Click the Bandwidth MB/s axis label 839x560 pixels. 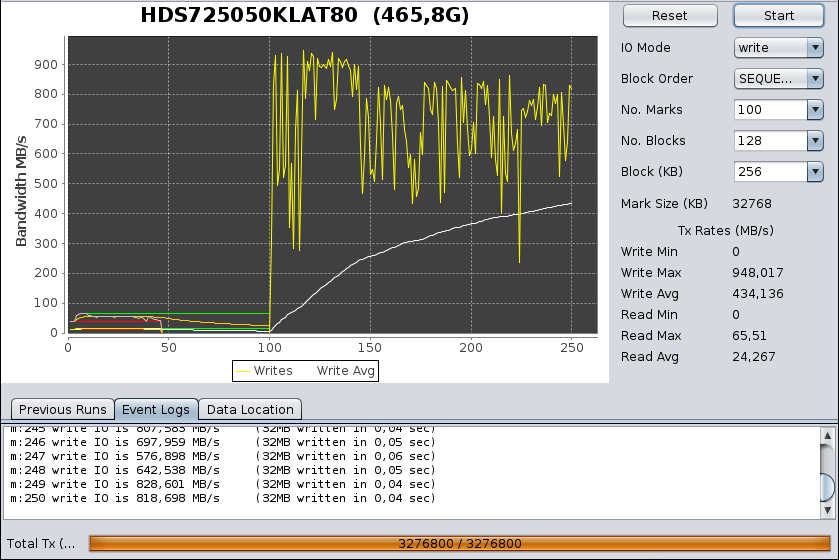coord(21,191)
